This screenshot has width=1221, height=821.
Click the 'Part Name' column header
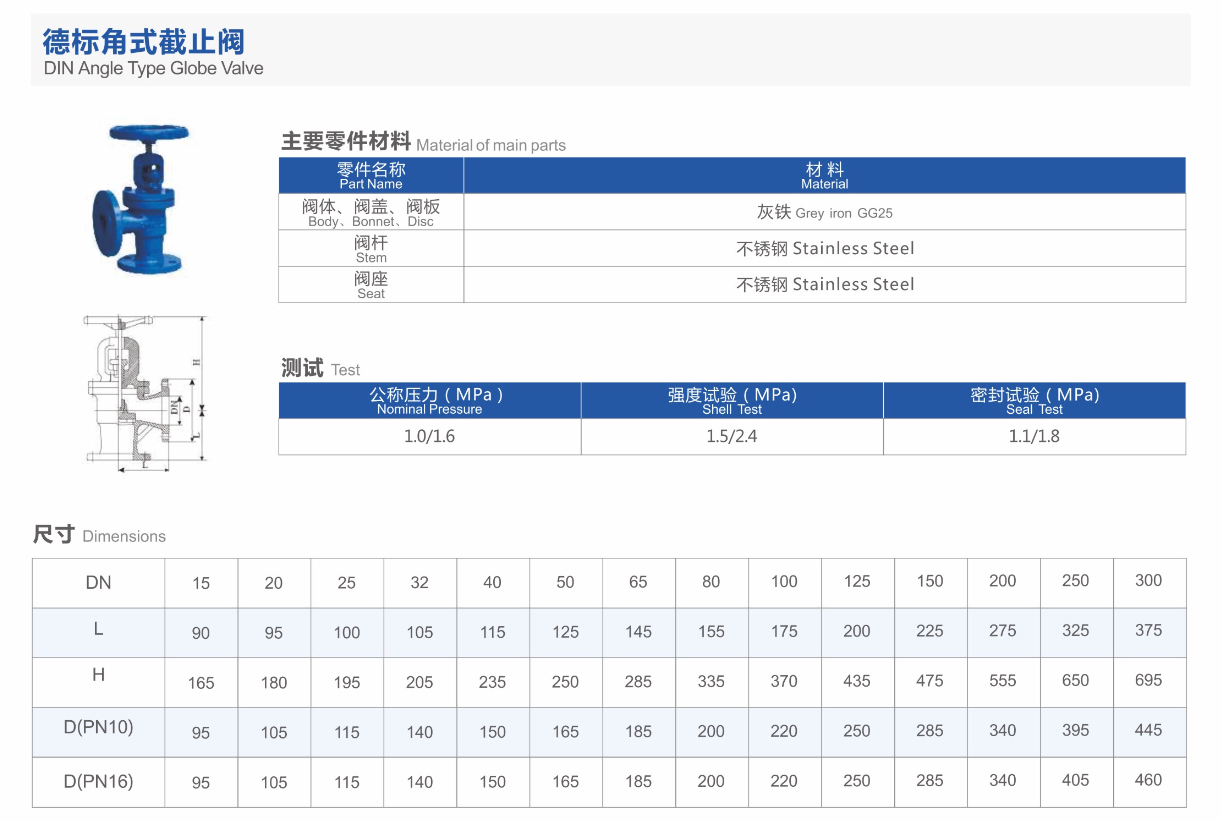(371, 175)
